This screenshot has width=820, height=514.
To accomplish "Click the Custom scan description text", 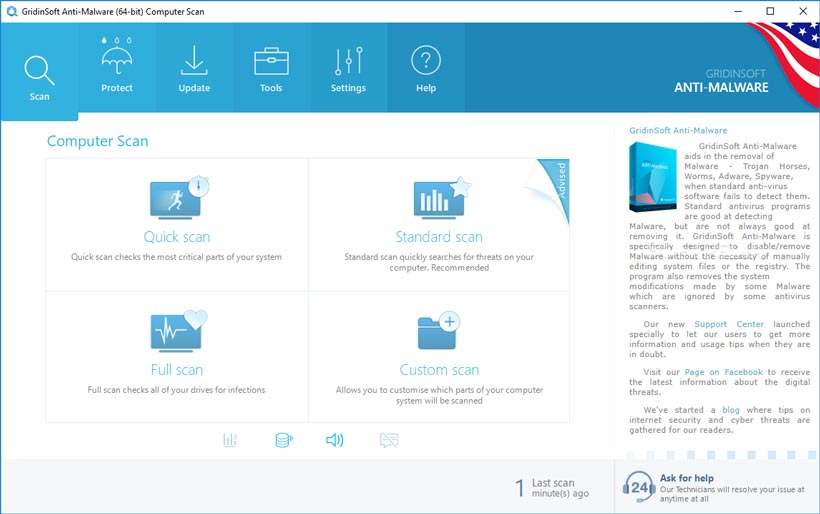I will point(439,395).
